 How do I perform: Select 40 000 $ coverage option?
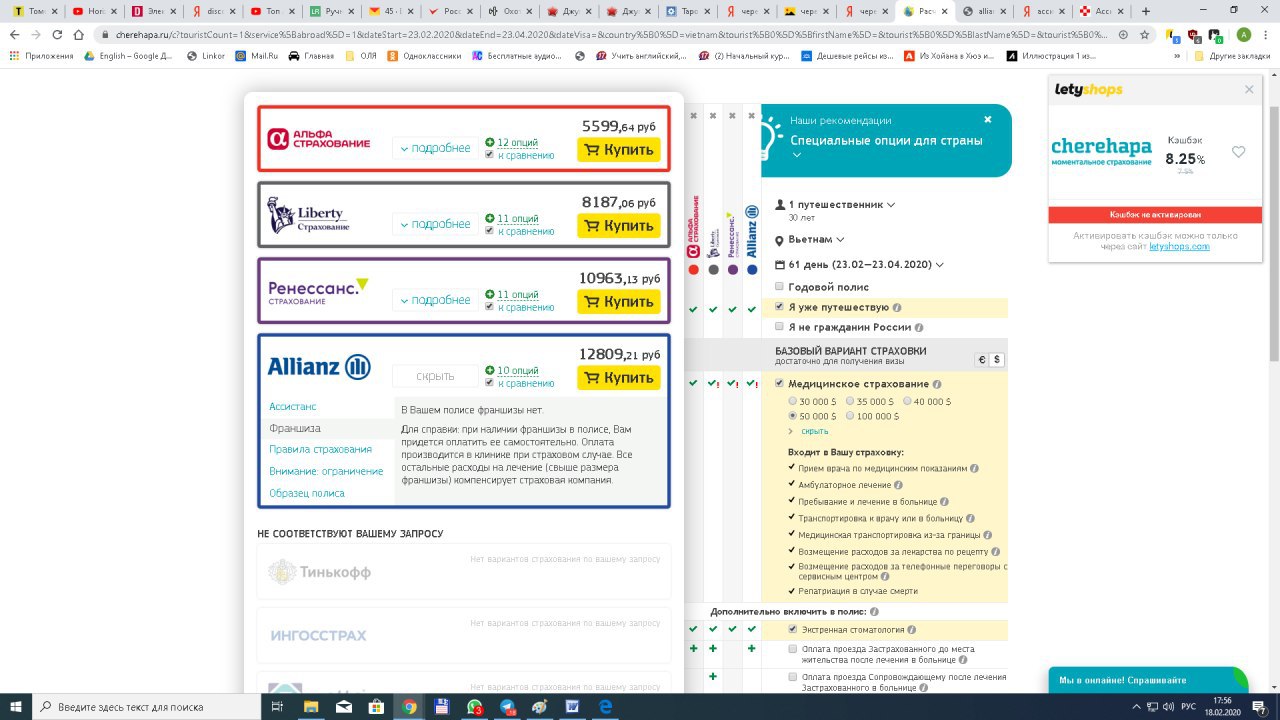coord(907,401)
